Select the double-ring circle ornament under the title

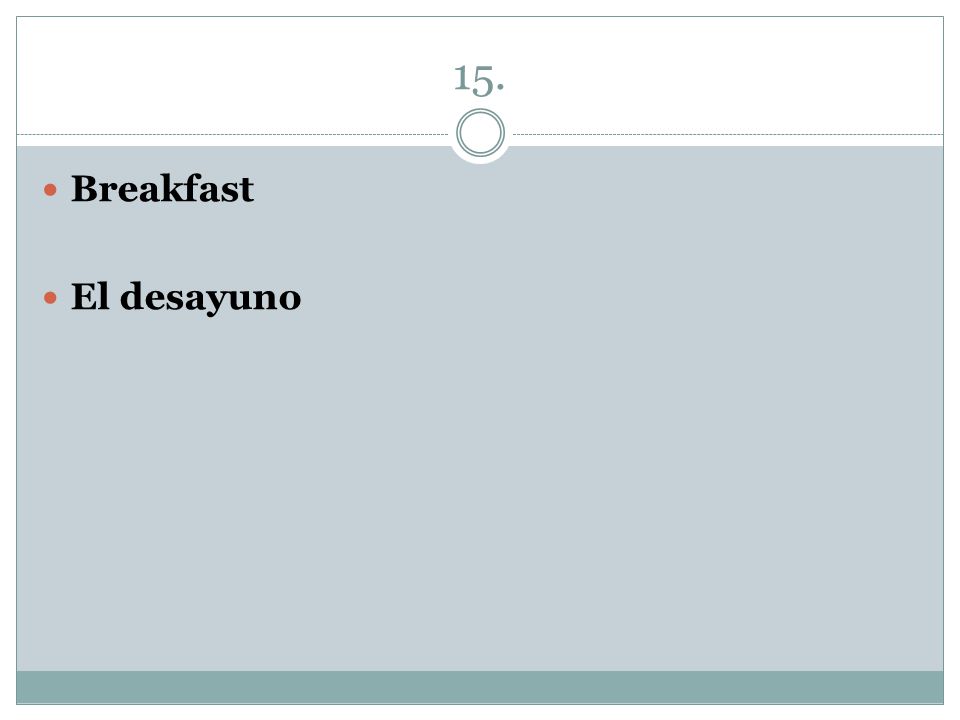(x=481, y=133)
